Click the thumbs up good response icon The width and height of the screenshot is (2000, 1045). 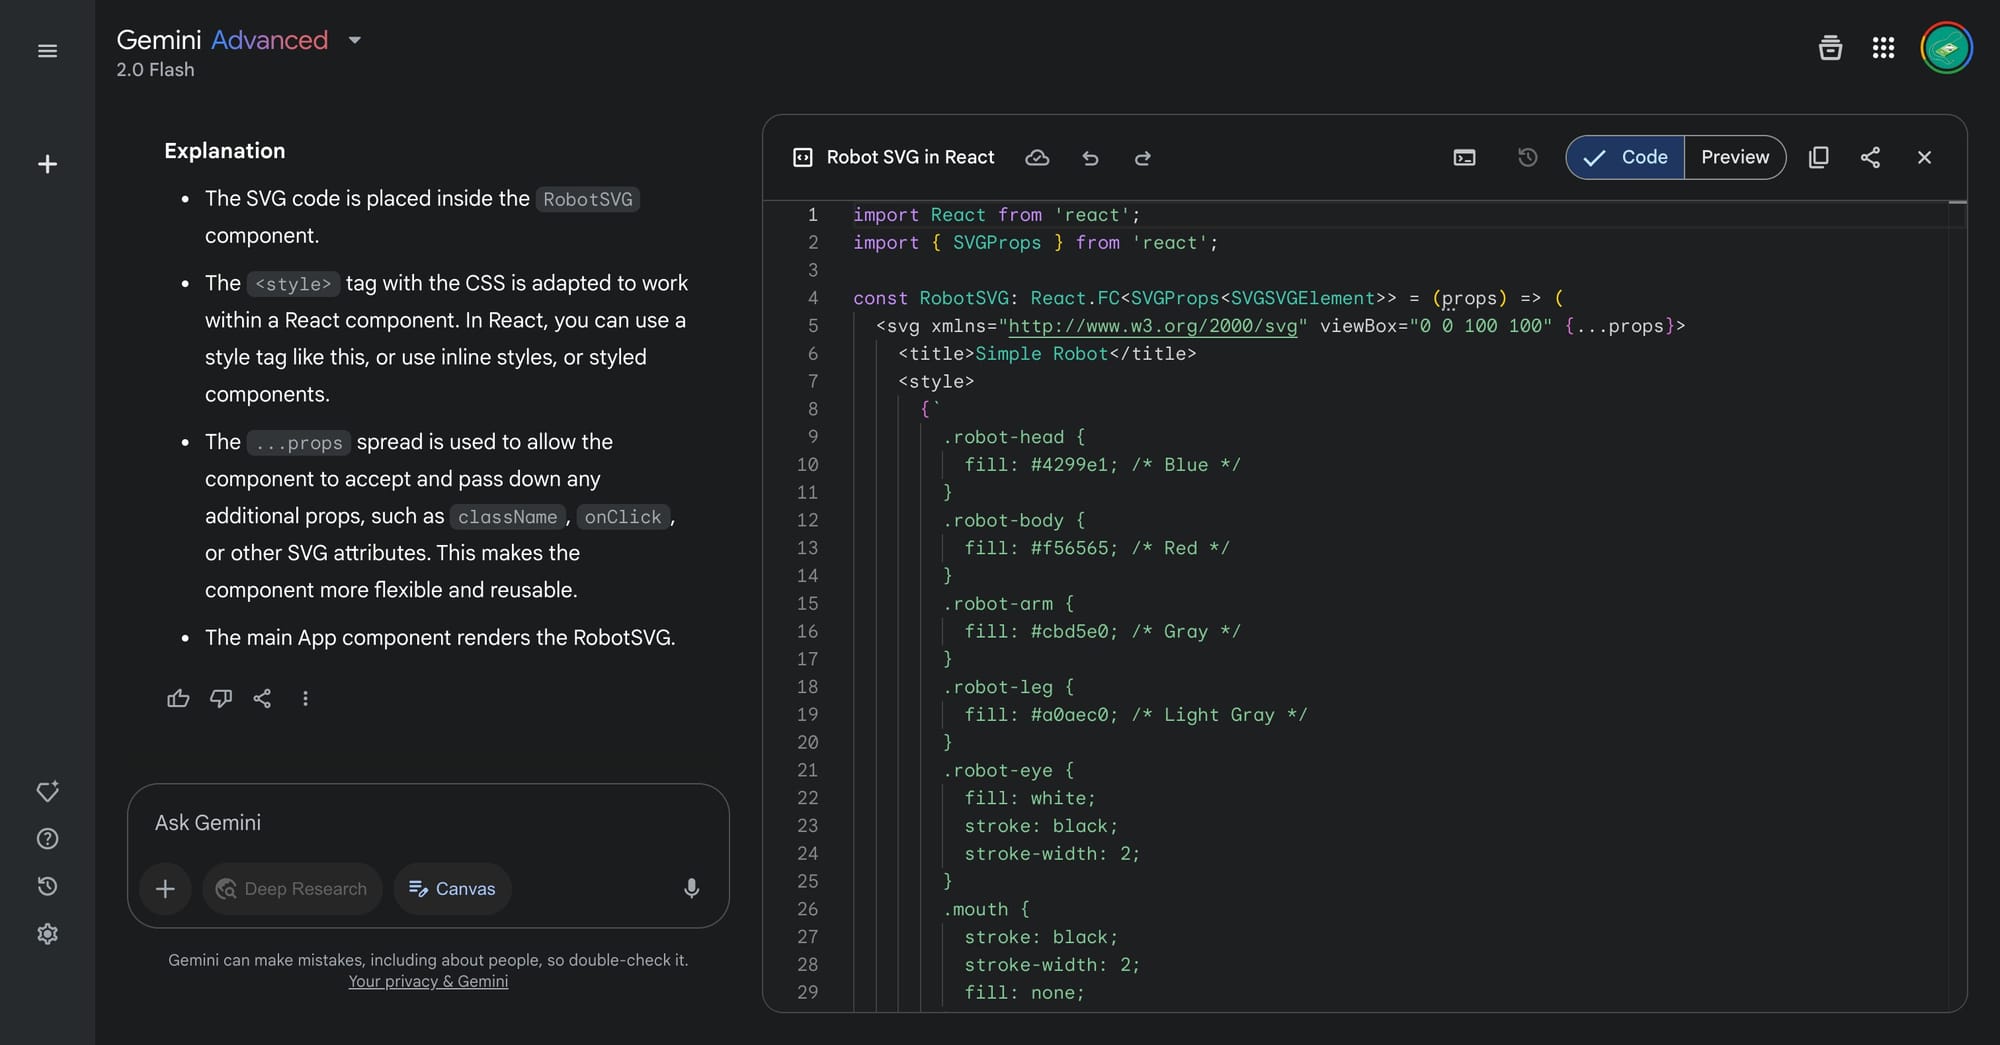point(178,698)
